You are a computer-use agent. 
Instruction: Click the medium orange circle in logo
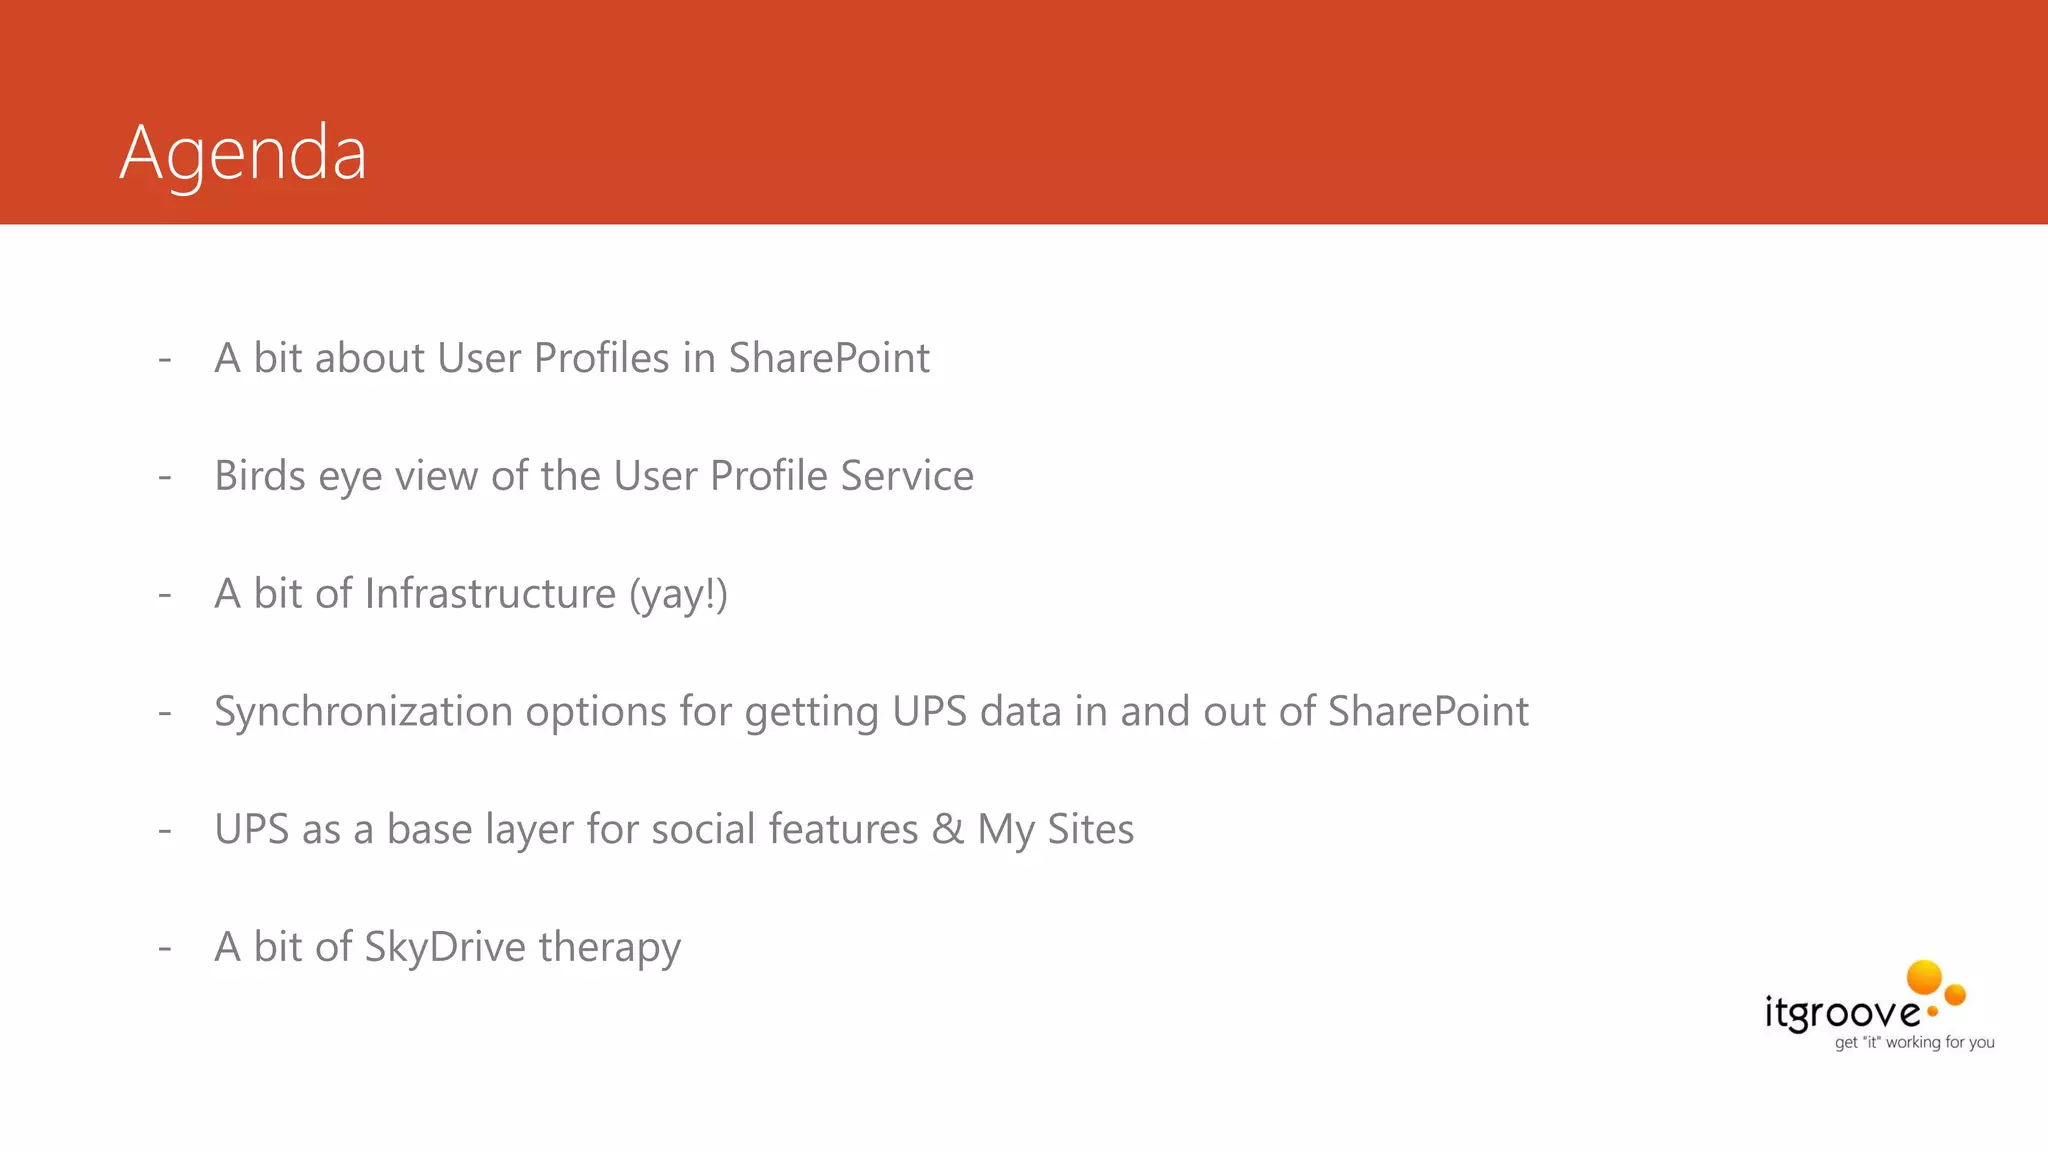tap(1955, 994)
